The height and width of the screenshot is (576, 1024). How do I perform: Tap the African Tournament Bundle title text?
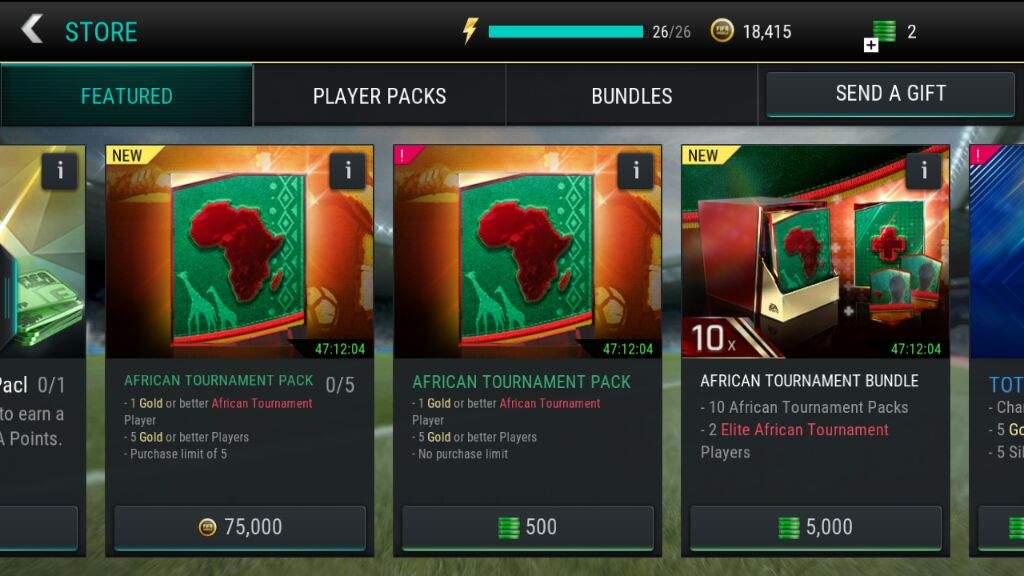coord(809,381)
